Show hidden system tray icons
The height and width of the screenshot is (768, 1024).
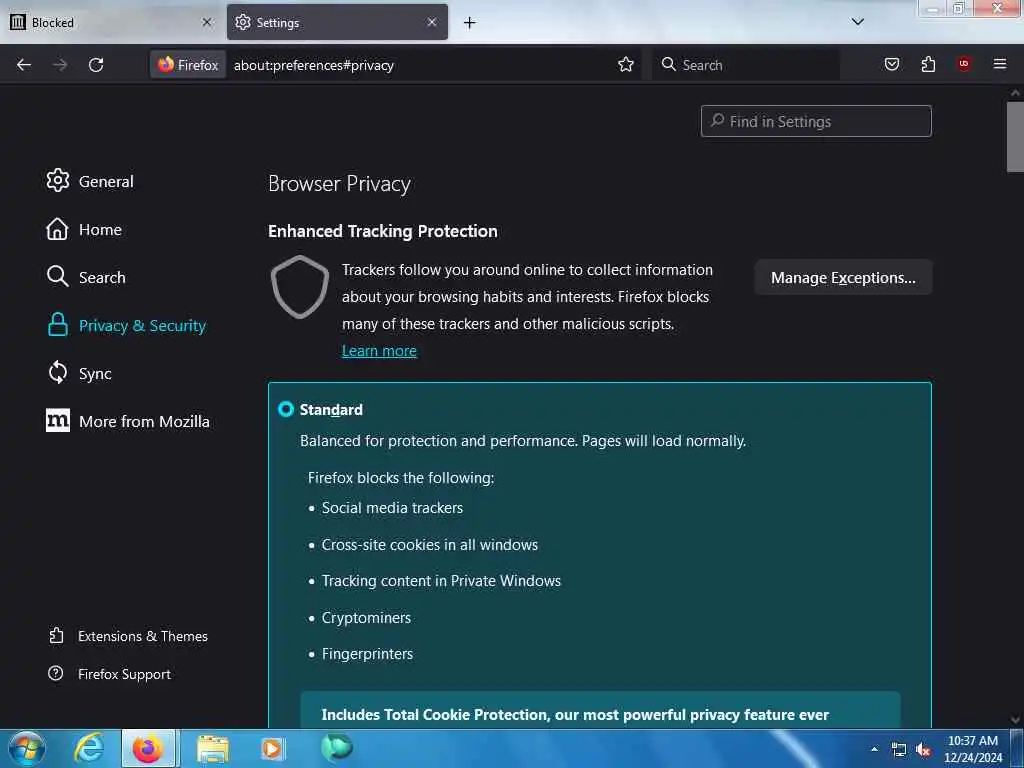[874, 749]
